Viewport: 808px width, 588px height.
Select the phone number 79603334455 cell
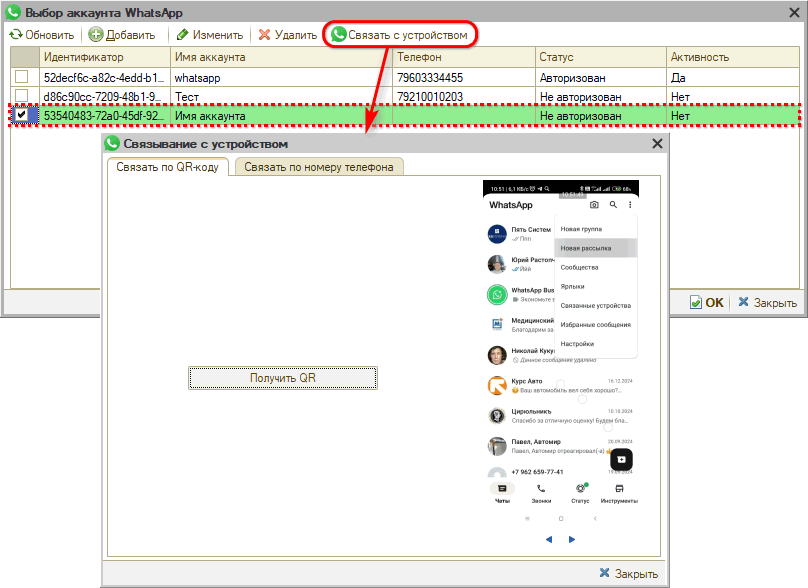(464, 78)
